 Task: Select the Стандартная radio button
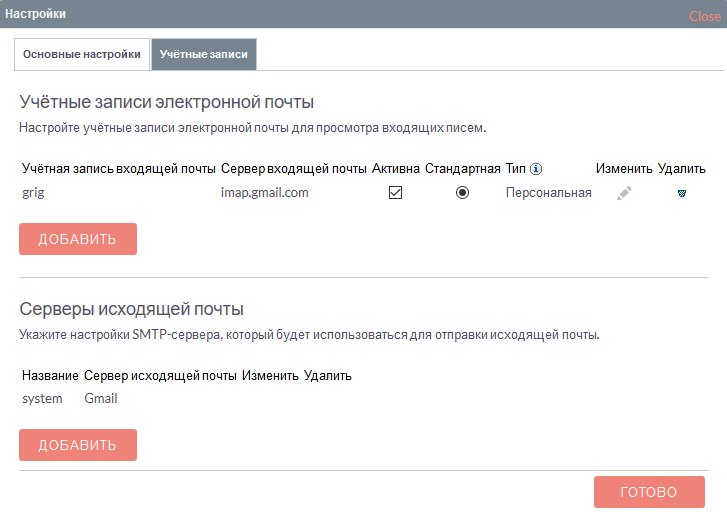[x=462, y=193]
